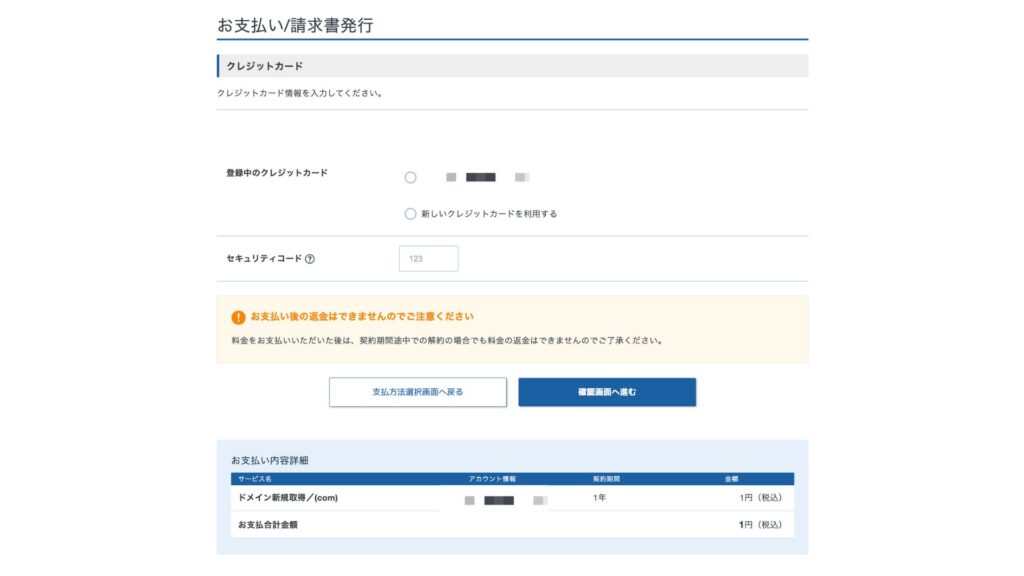Viewport: 1024px width, 576px height.
Task: Click the refund warning headline text
Action: point(362,317)
